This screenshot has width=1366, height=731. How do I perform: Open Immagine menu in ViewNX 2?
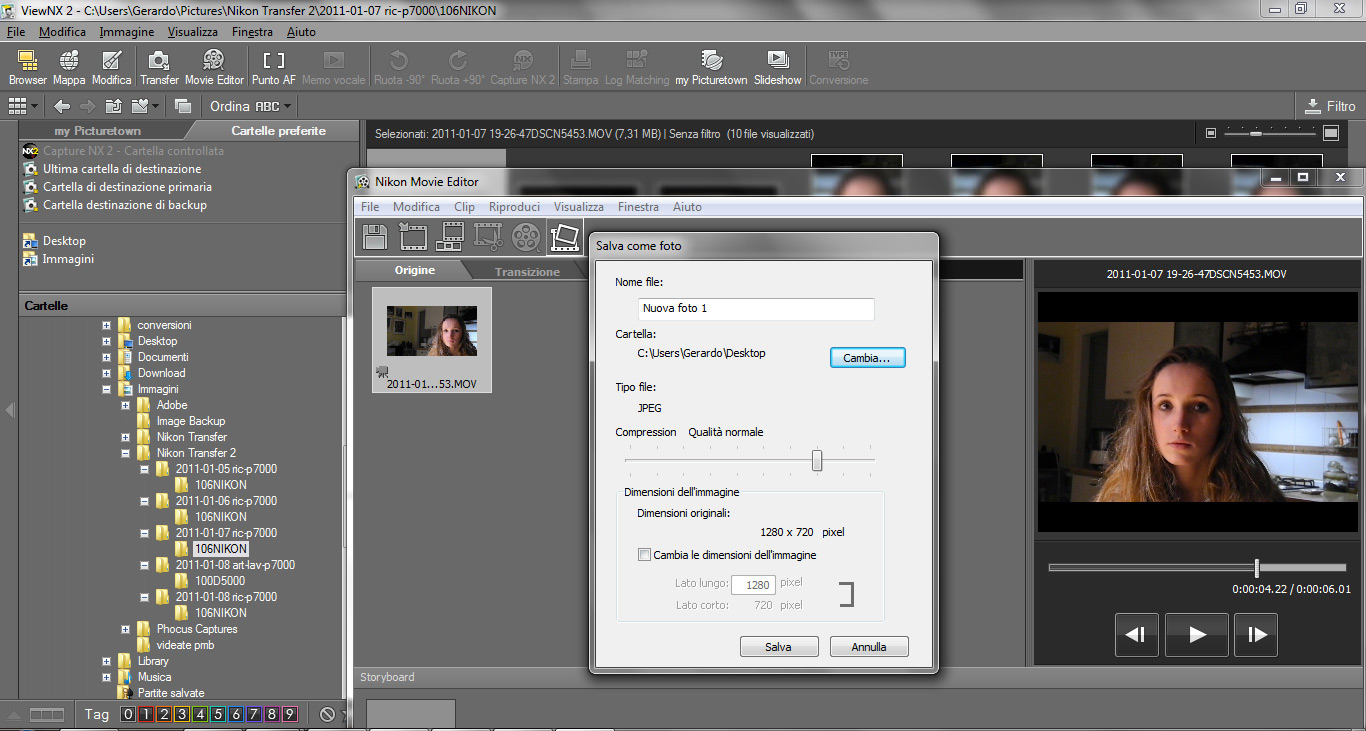pos(127,32)
